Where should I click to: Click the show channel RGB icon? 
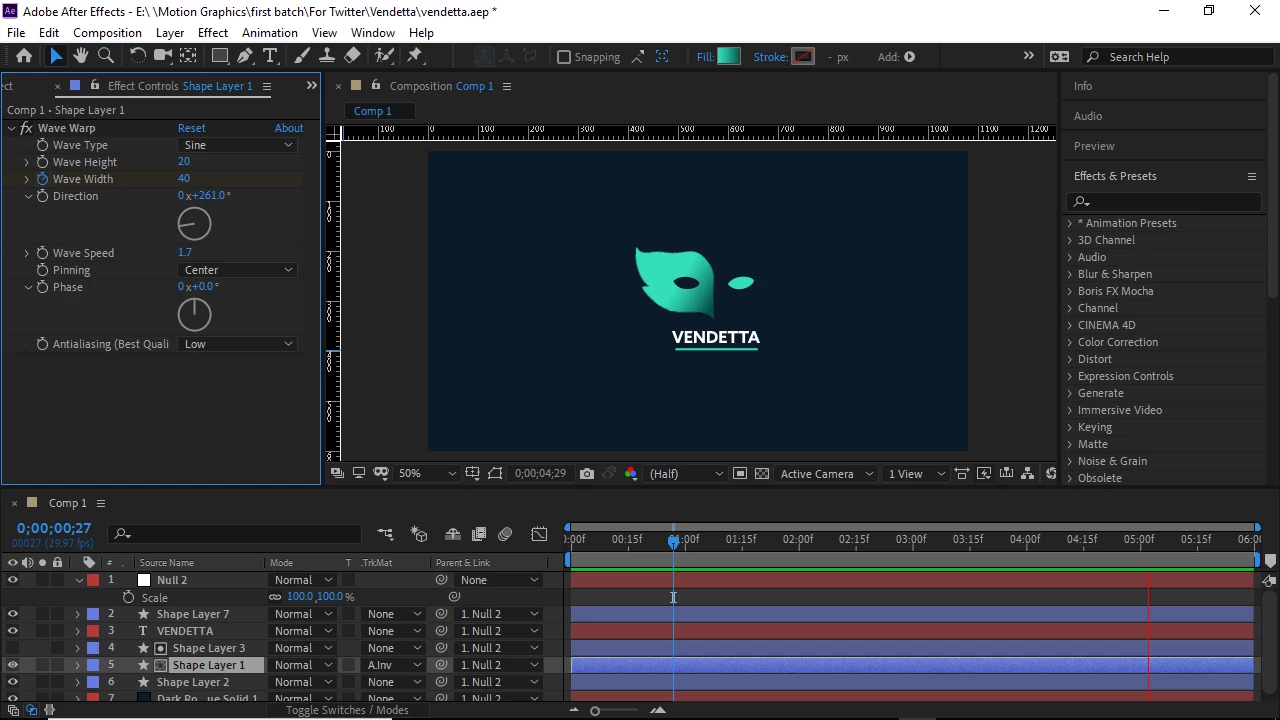coord(631,473)
